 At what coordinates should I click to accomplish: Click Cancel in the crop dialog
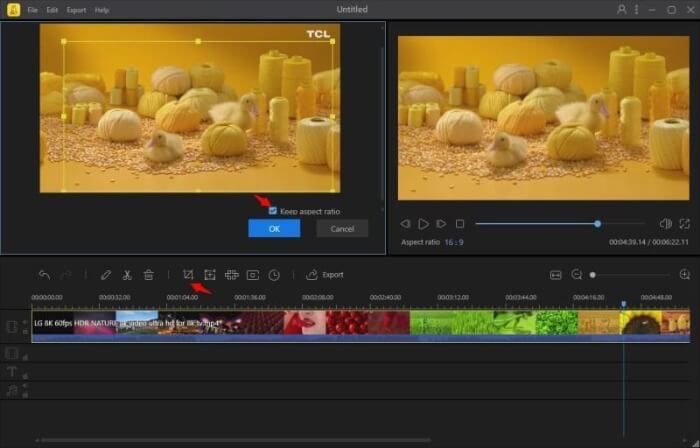342,229
